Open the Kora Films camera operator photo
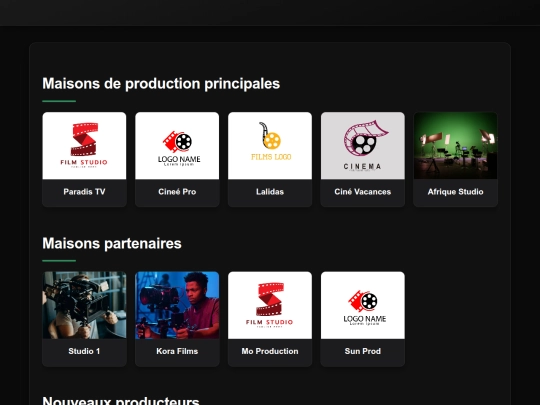 (x=177, y=305)
